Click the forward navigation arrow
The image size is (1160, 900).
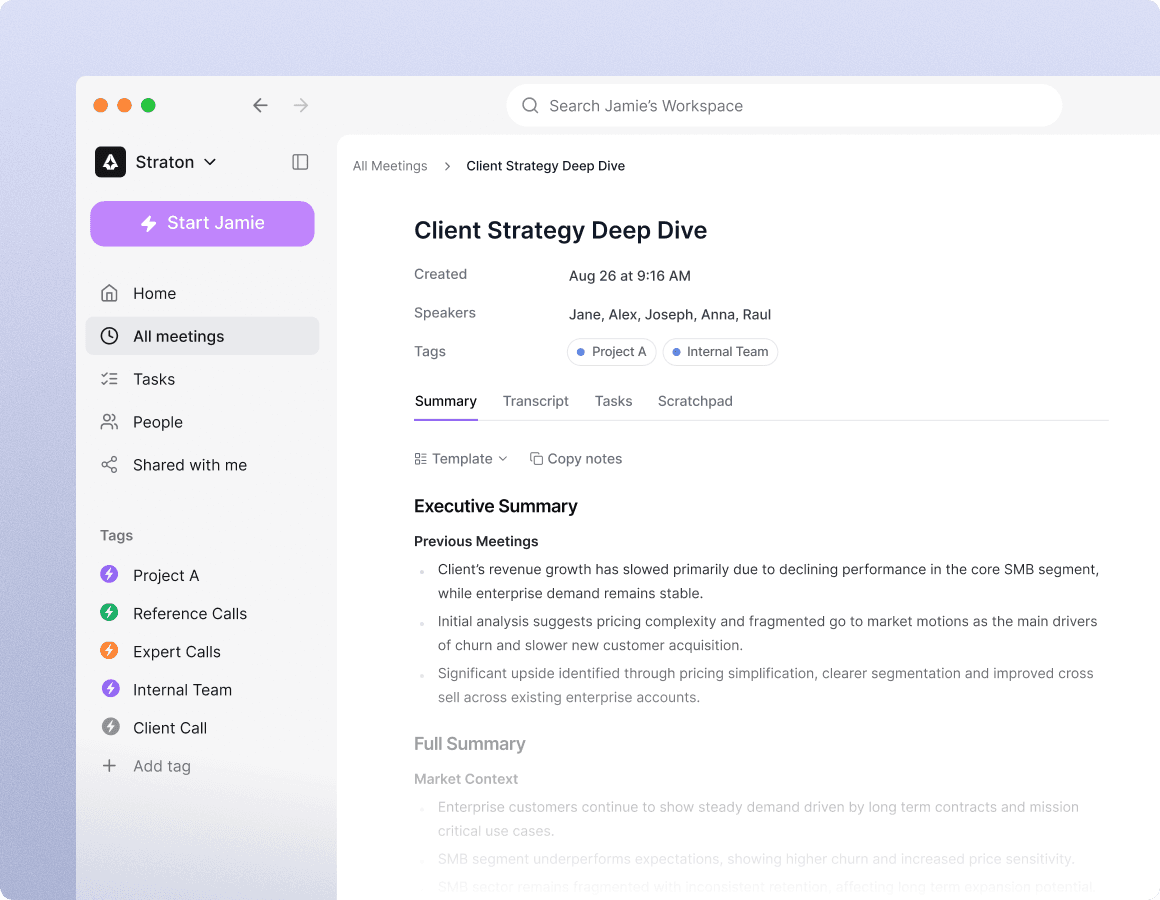[300, 105]
